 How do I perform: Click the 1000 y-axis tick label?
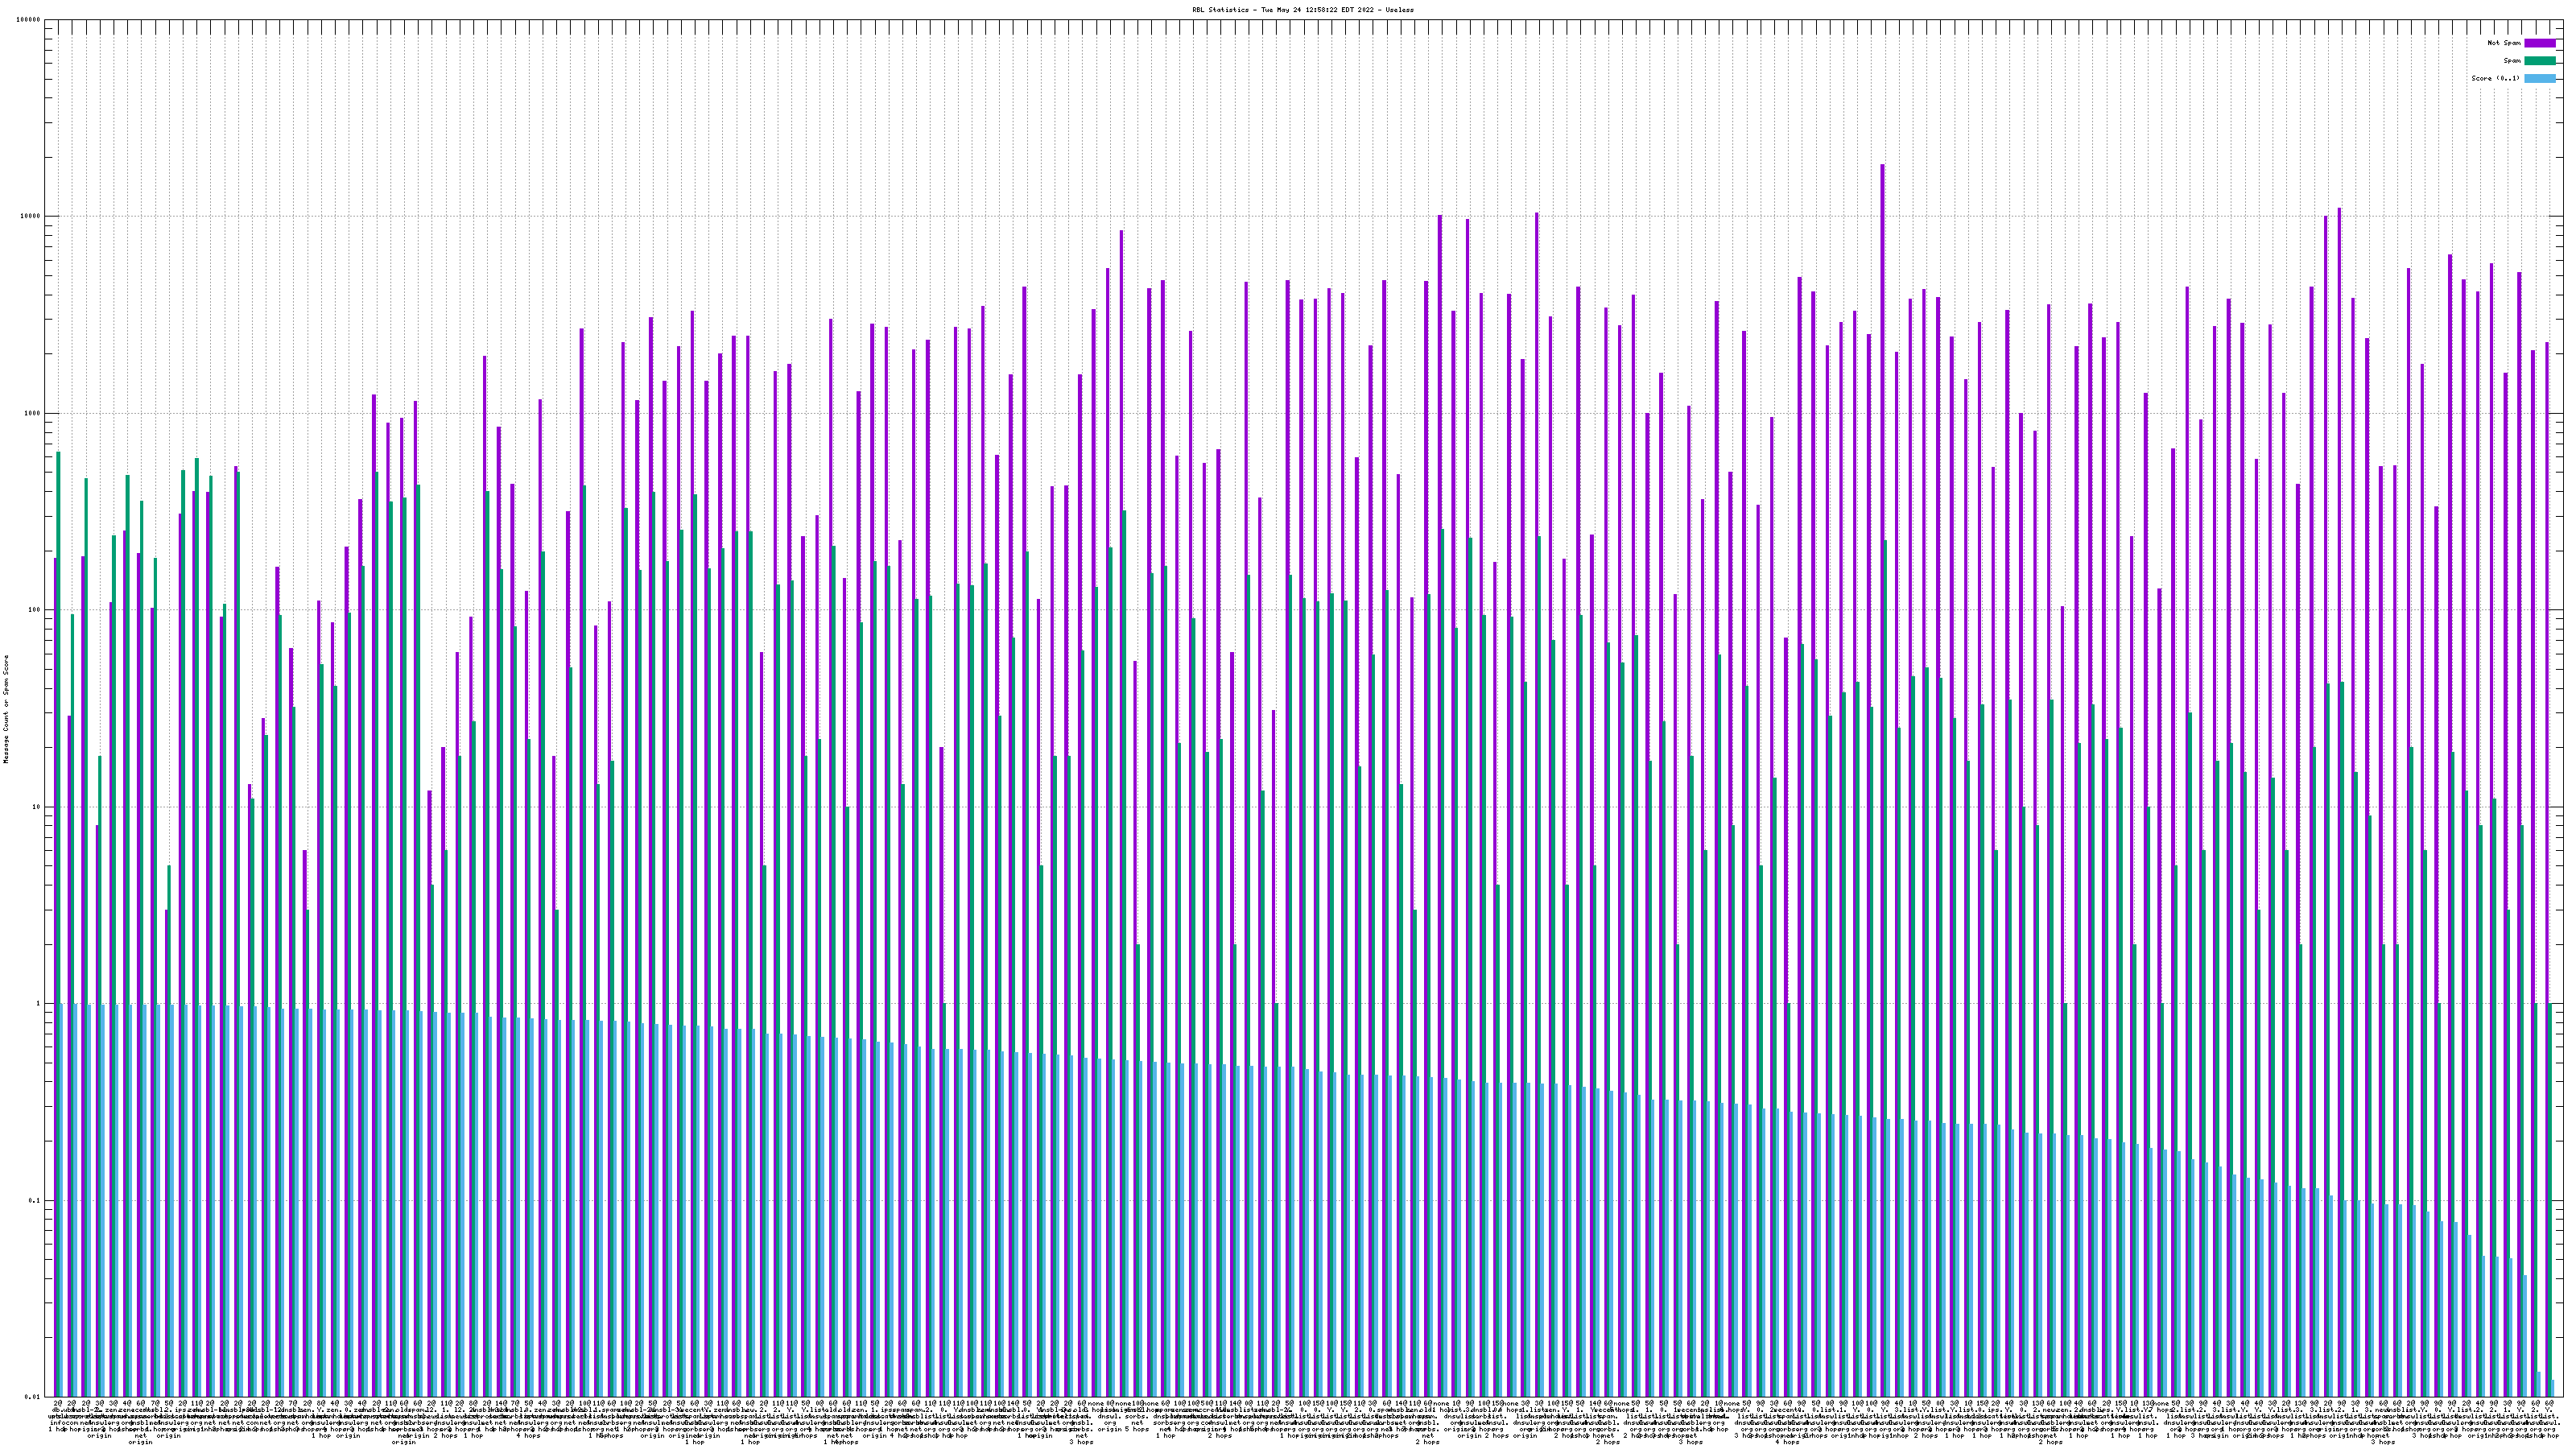click(x=33, y=414)
